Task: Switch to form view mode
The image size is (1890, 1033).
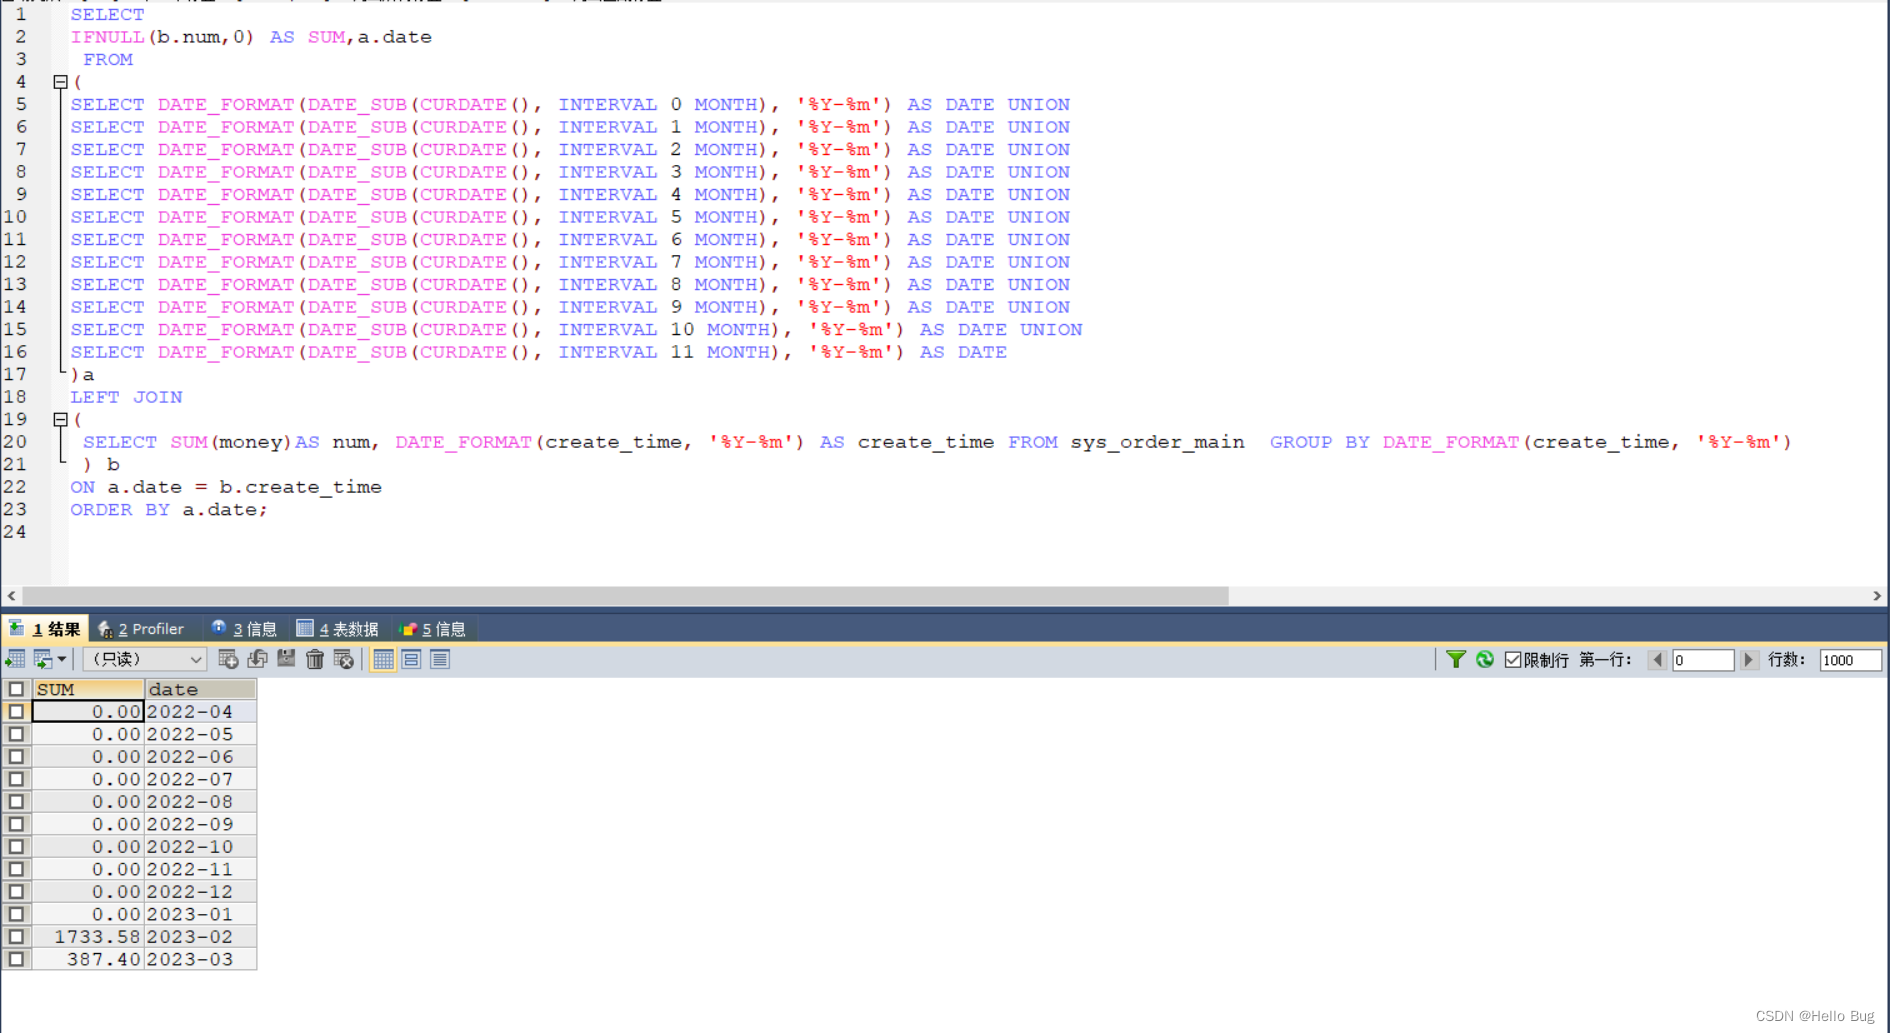Action: (411, 659)
